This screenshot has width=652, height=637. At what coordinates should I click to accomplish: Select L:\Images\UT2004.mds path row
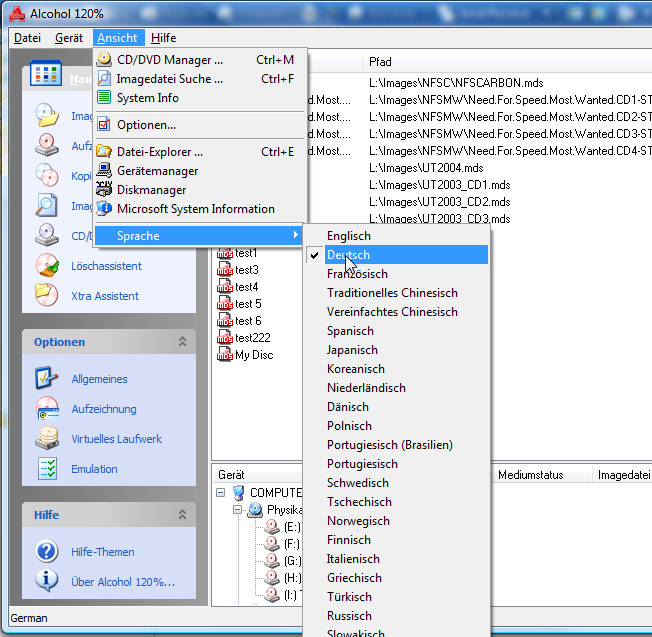[x=426, y=168]
